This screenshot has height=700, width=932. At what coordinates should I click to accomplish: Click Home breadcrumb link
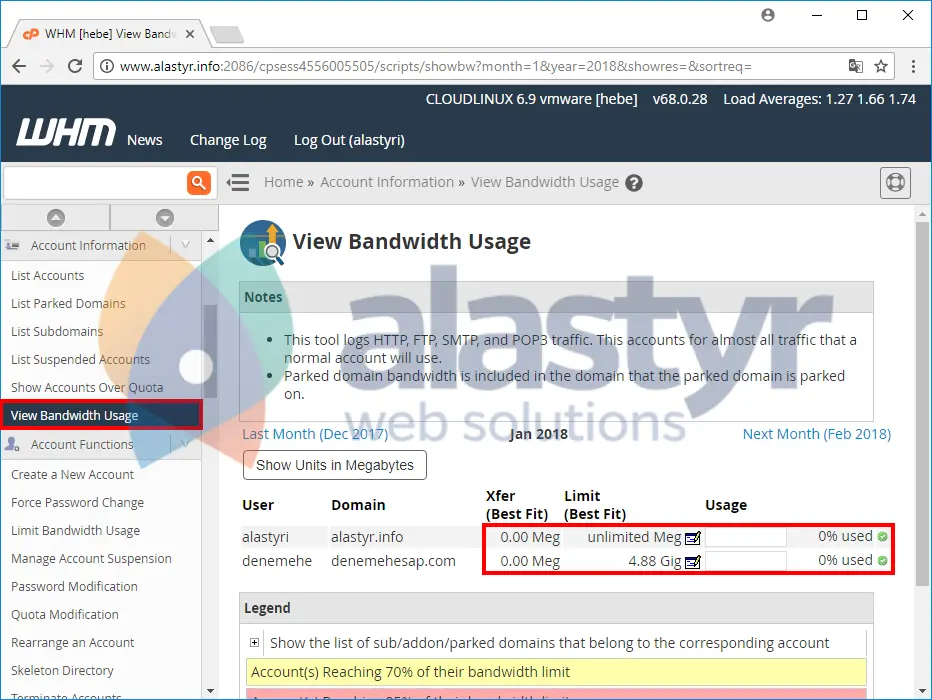(284, 182)
